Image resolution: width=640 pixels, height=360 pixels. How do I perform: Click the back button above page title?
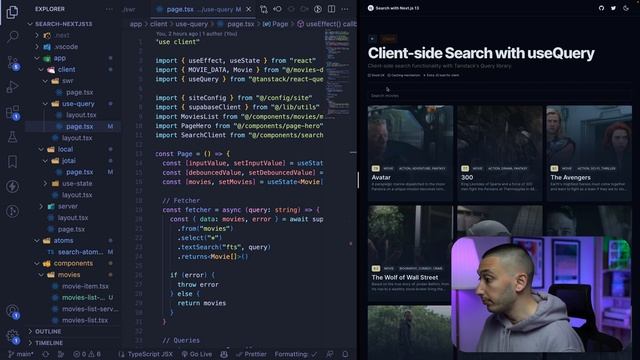coord(372,39)
